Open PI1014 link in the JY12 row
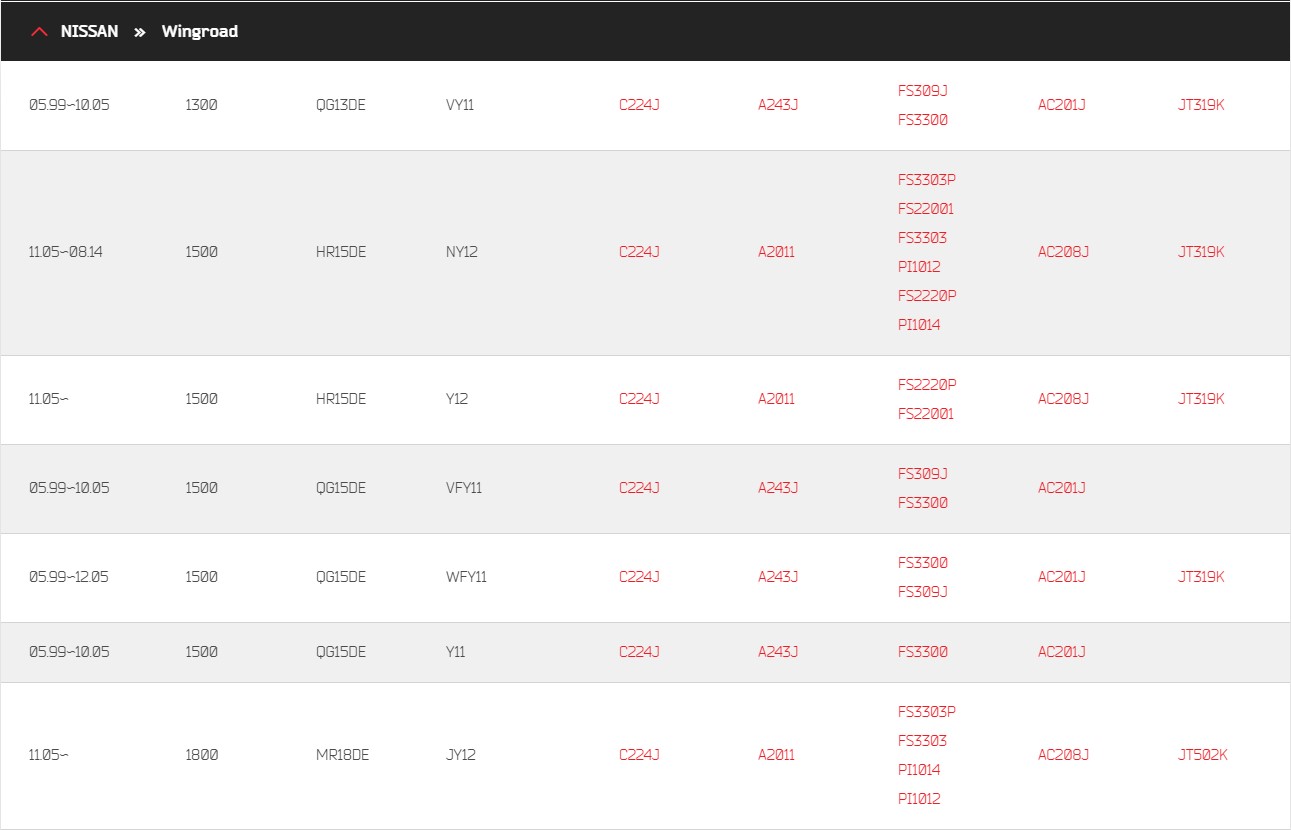 [919, 770]
